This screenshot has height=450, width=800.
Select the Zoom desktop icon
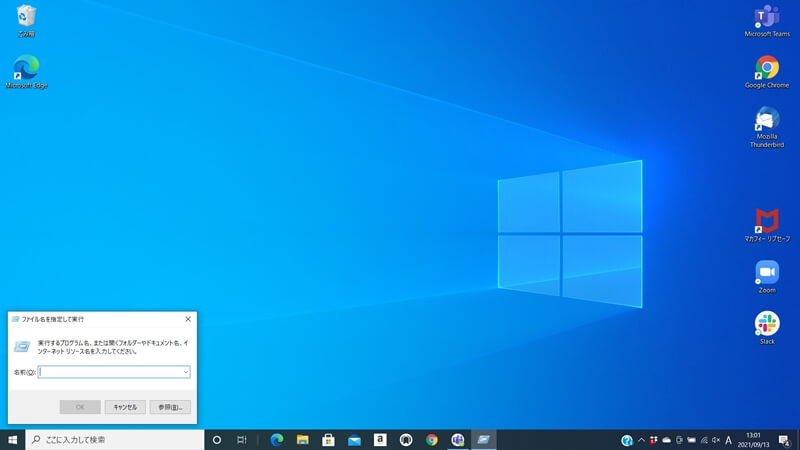[767, 277]
